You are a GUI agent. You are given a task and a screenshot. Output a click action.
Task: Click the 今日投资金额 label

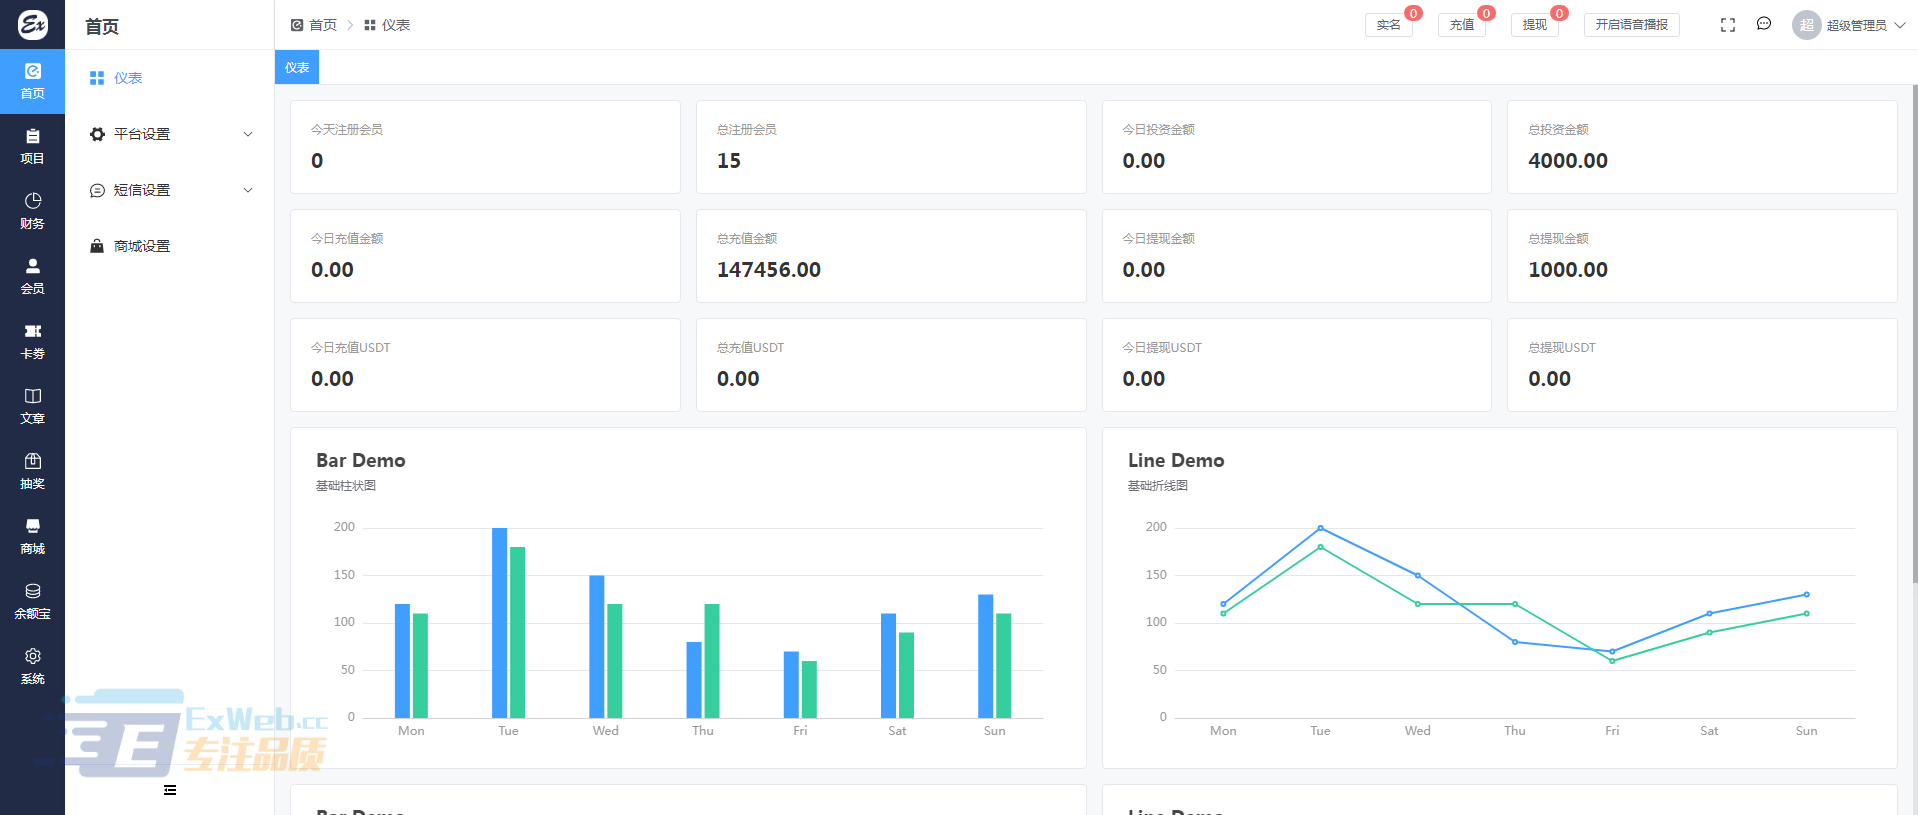[x=1158, y=130]
